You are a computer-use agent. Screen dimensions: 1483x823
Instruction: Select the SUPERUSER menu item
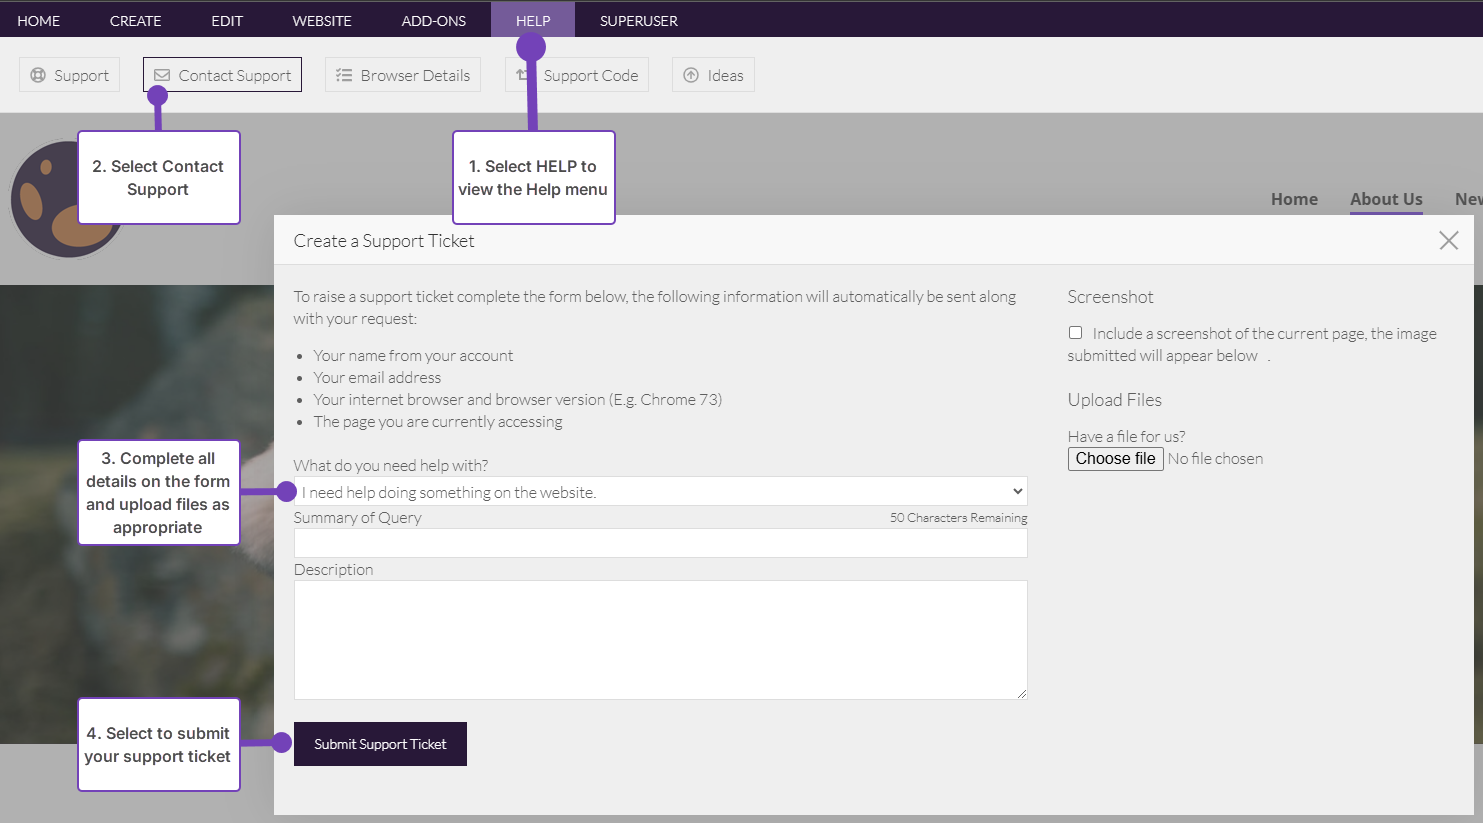pyautogui.click(x=638, y=19)
